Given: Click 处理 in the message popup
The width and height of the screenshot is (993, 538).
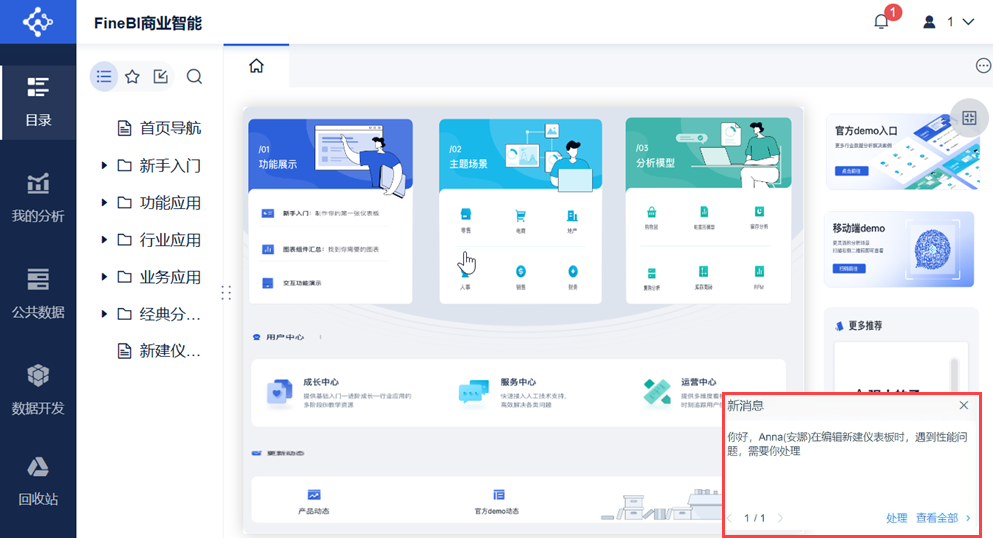Looking at the screenshot, I should pyautogui.click(x=896, y=518).
